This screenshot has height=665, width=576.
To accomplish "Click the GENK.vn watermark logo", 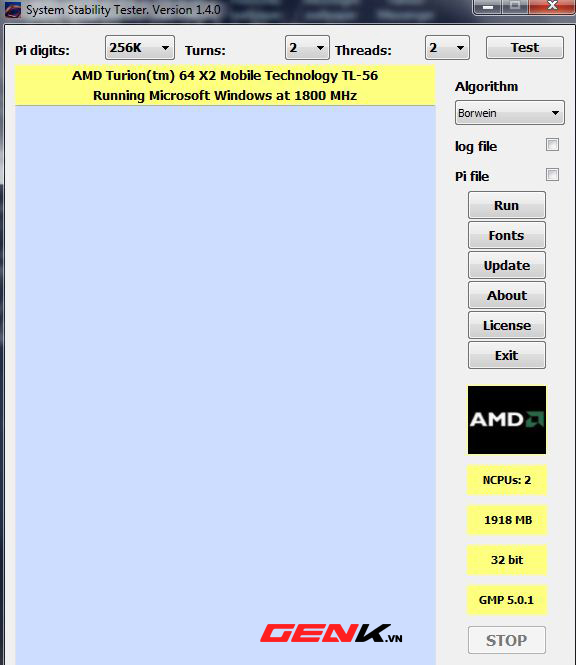I will coord(331,634).
